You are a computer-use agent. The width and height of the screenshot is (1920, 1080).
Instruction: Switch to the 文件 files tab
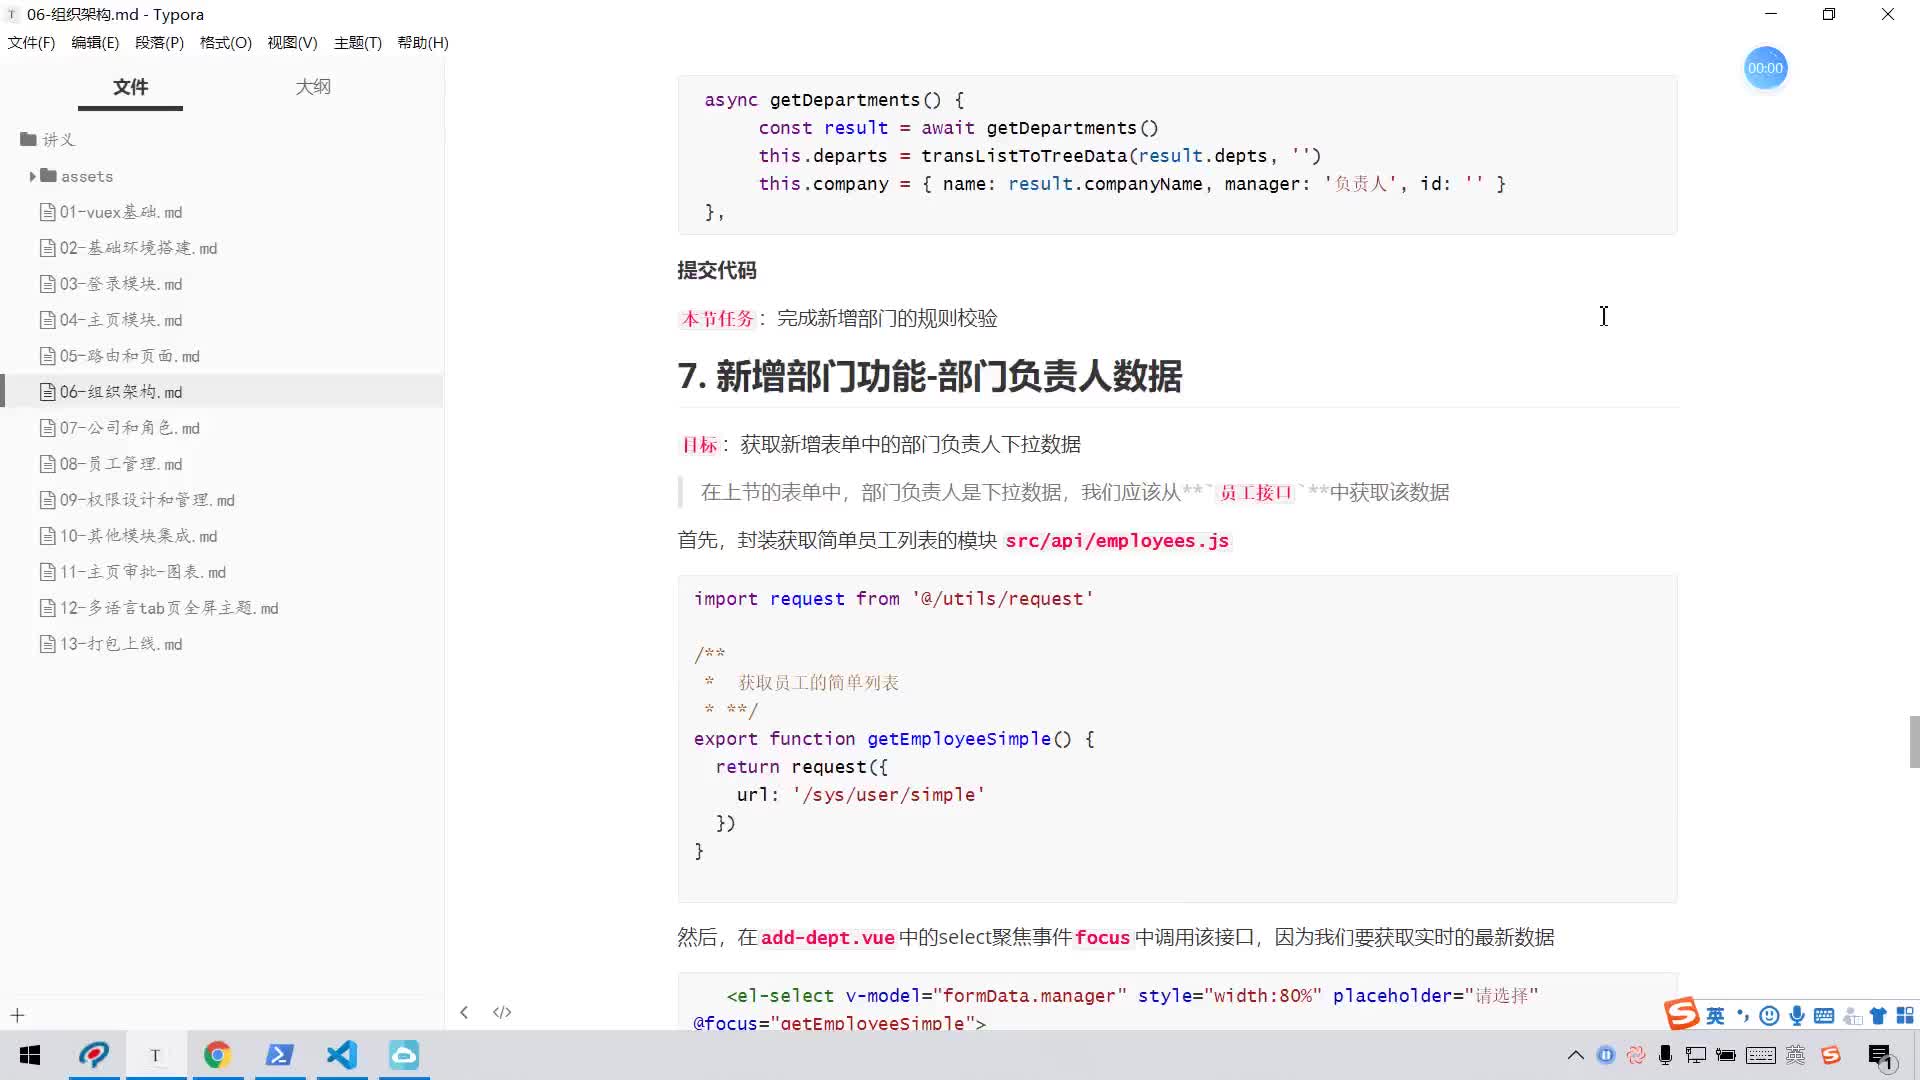tap(130, 87)
